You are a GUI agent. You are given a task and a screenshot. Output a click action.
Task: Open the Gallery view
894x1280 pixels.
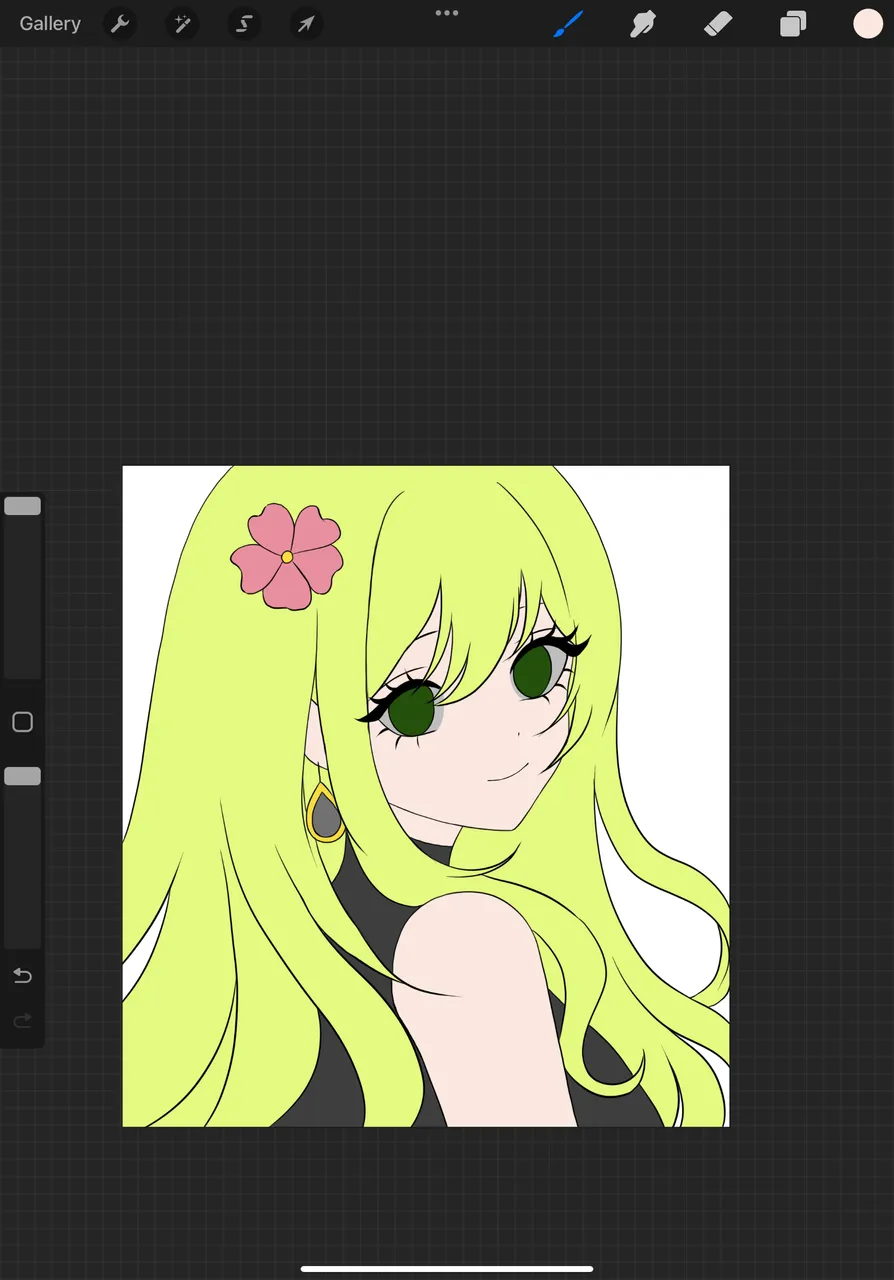(x=50, y=23)
